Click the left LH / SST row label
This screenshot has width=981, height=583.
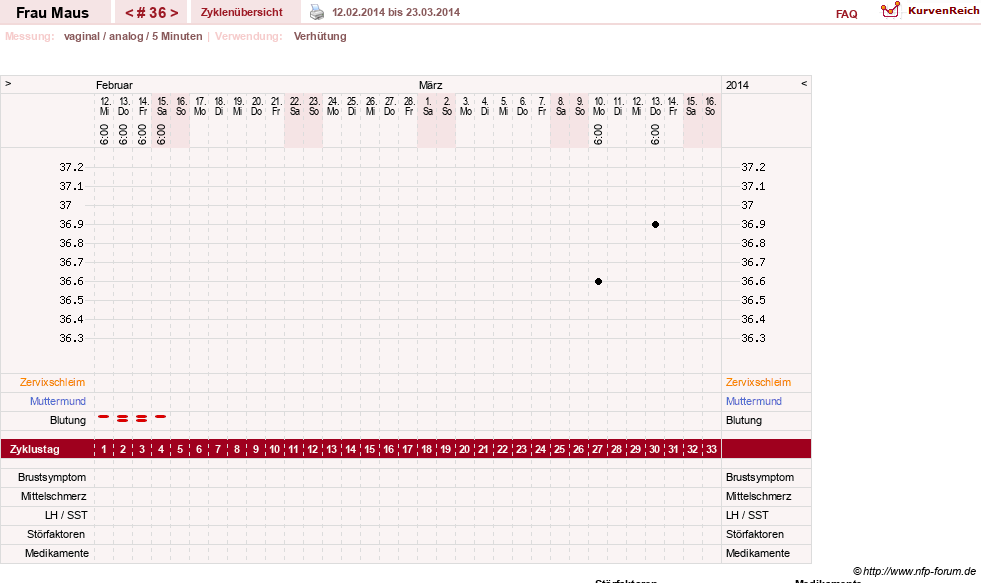[x=66, y=515]
